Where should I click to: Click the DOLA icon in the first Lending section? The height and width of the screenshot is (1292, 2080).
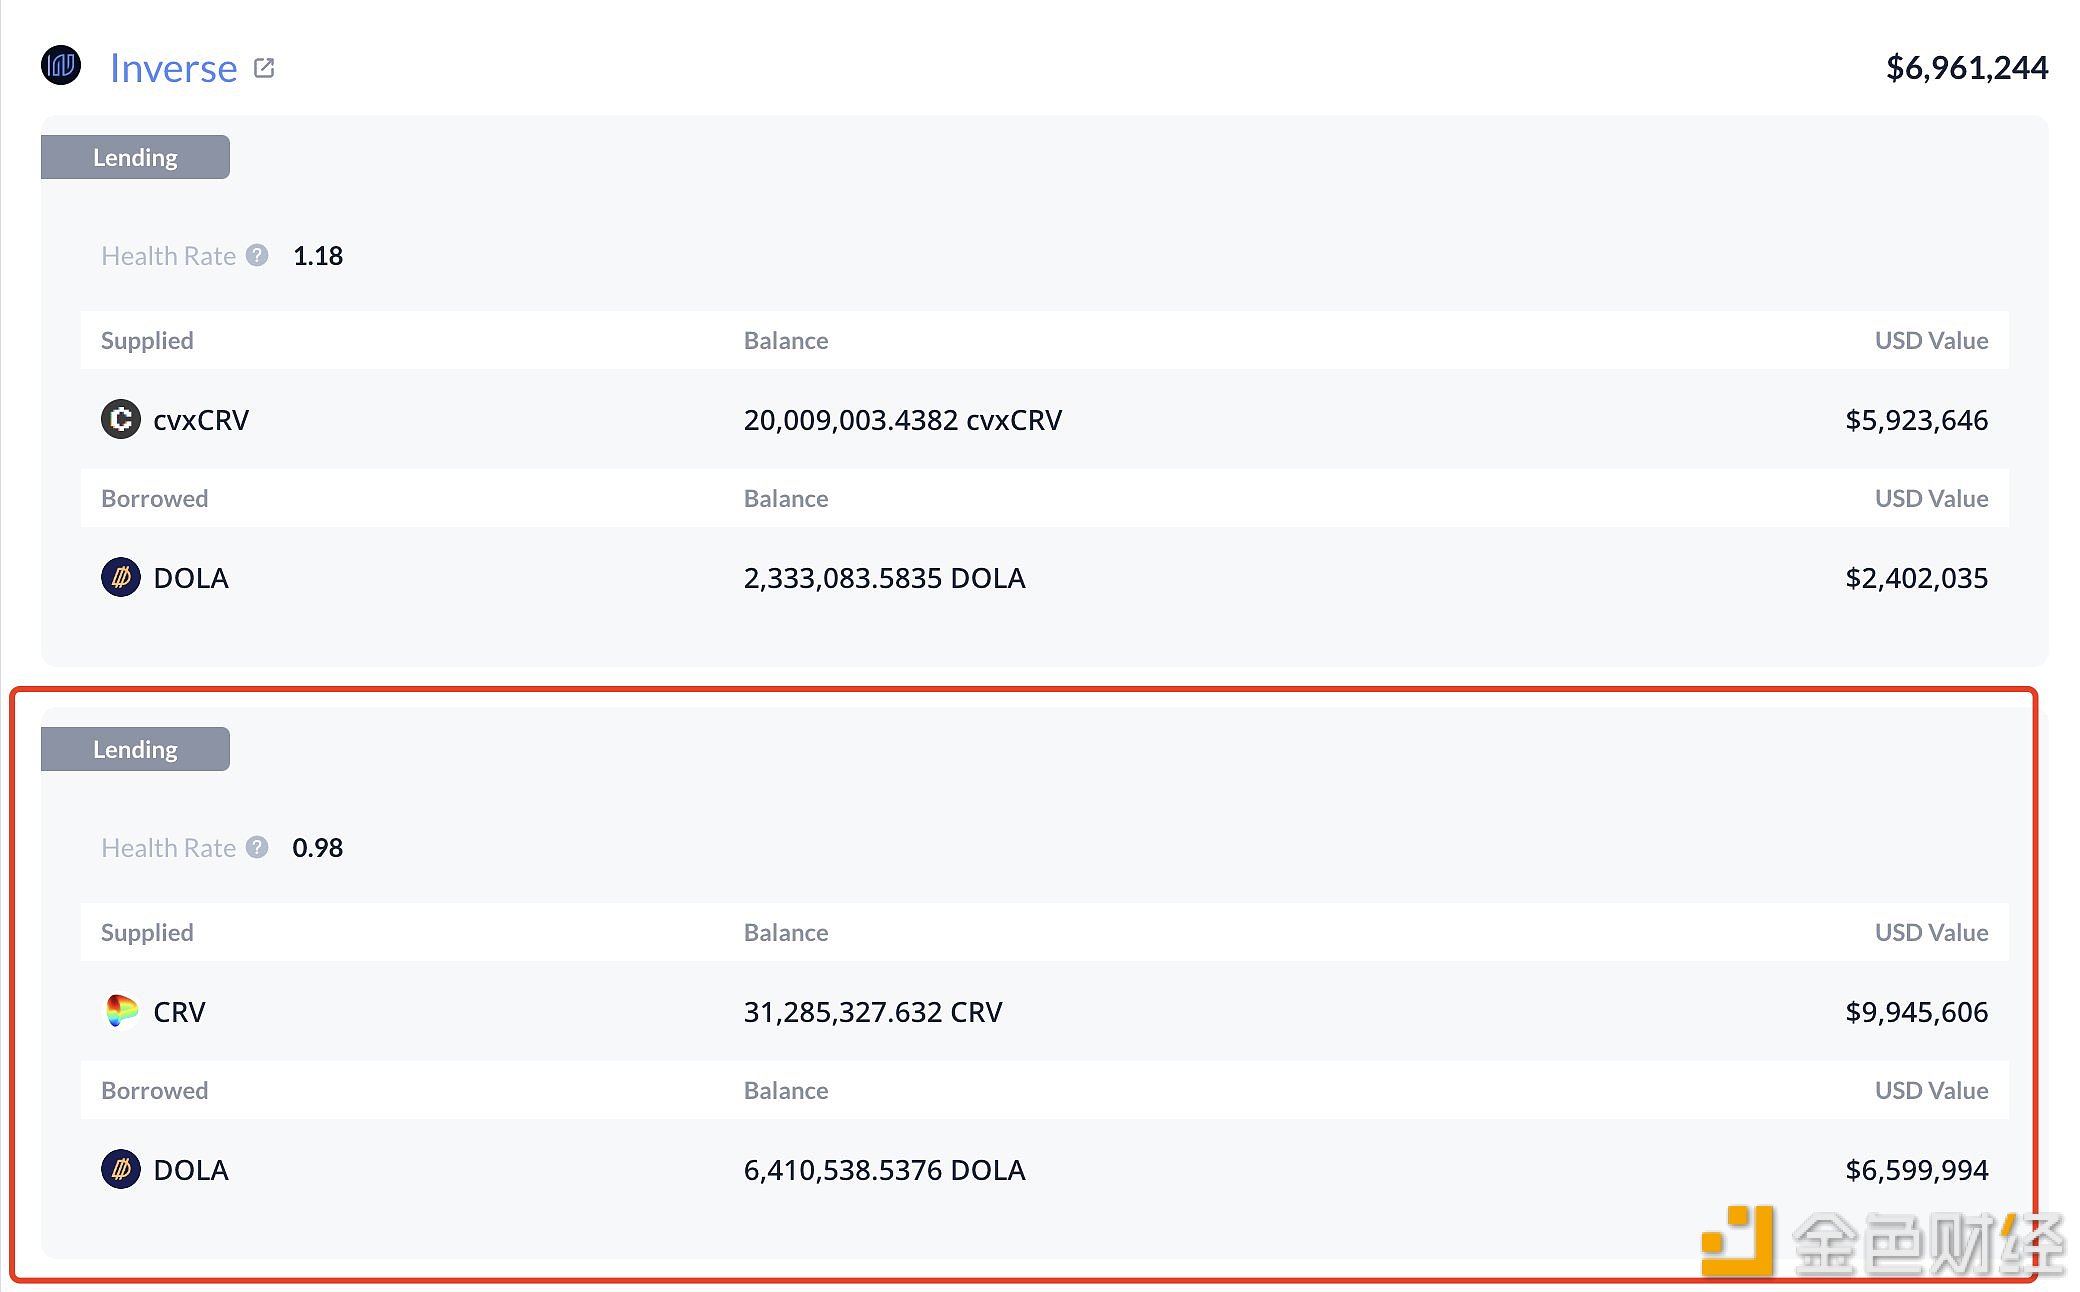[x=121, y=577]
